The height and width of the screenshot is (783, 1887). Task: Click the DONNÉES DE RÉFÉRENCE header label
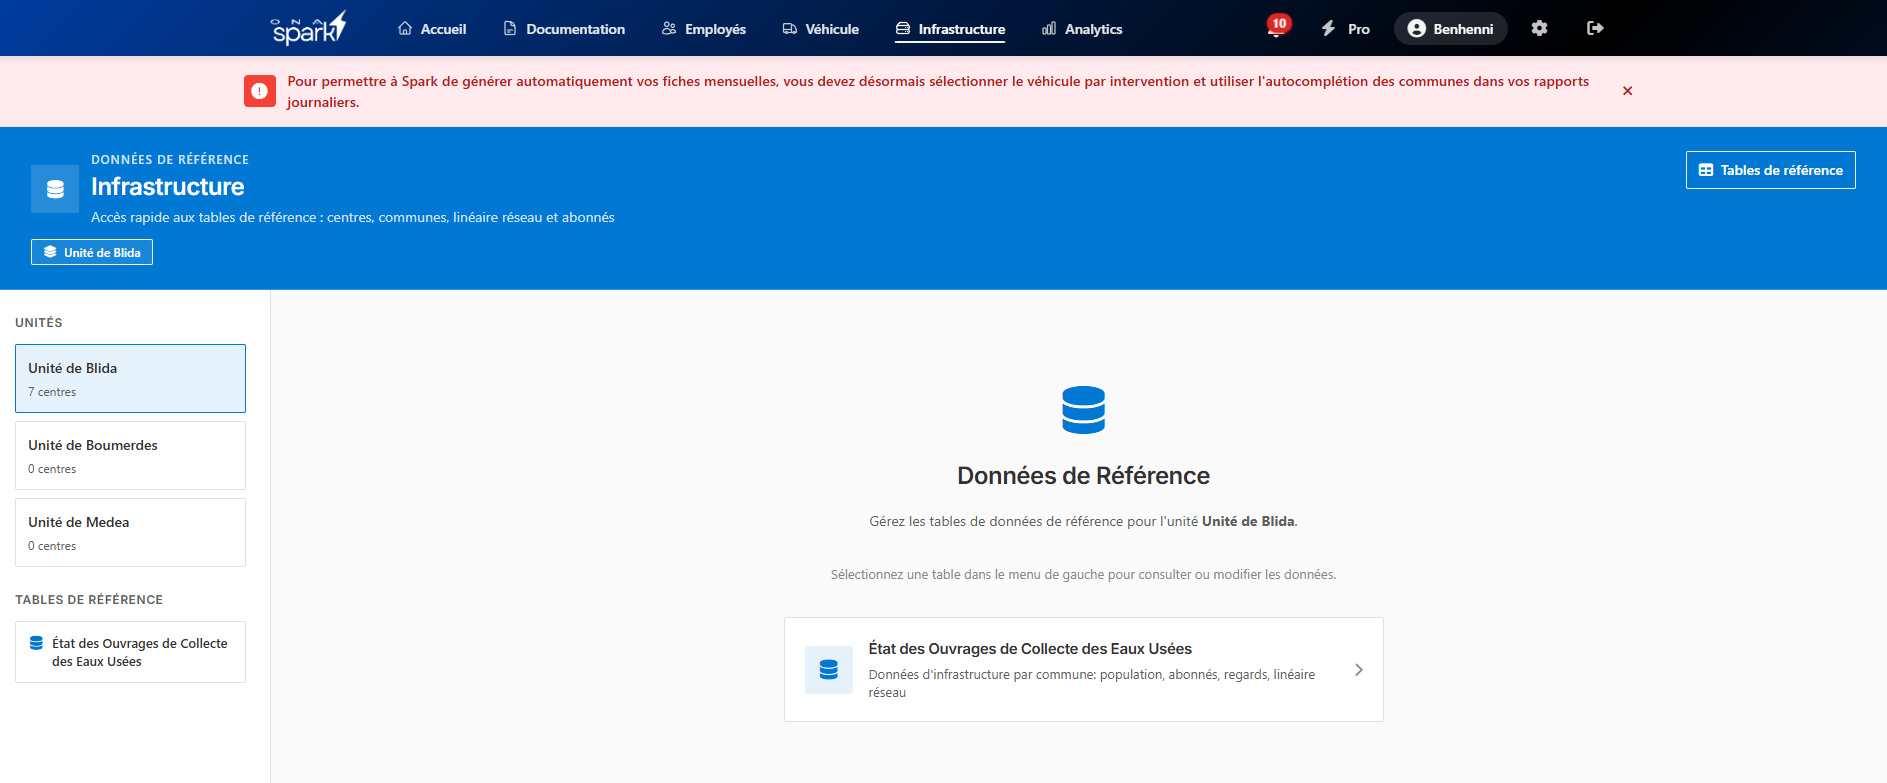(x=170, y=160)
